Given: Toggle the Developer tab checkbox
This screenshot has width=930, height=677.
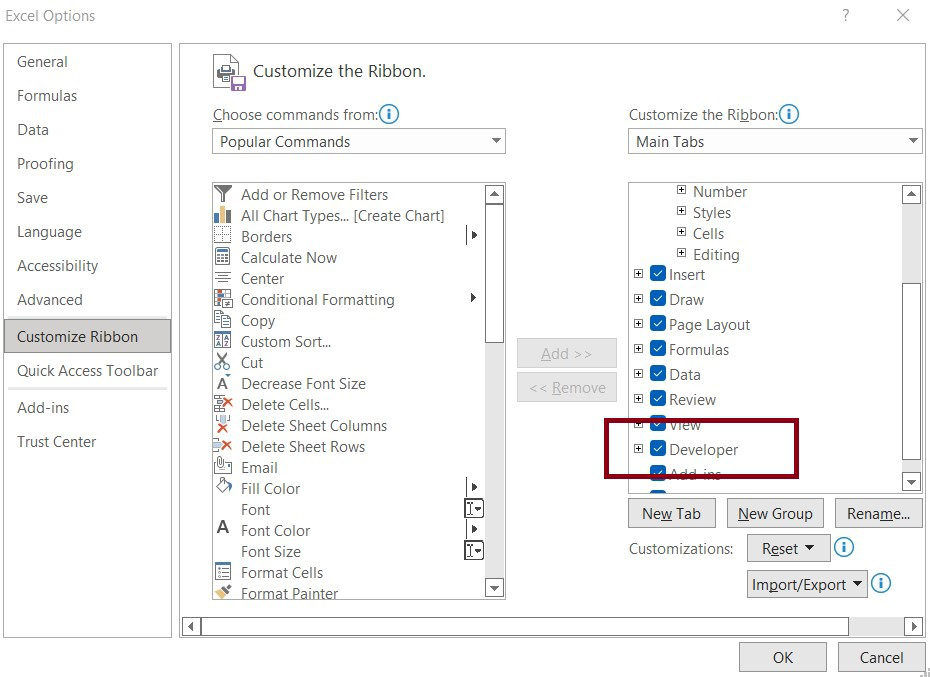Looking at the screenshot, I should click(x=658, y=448).
